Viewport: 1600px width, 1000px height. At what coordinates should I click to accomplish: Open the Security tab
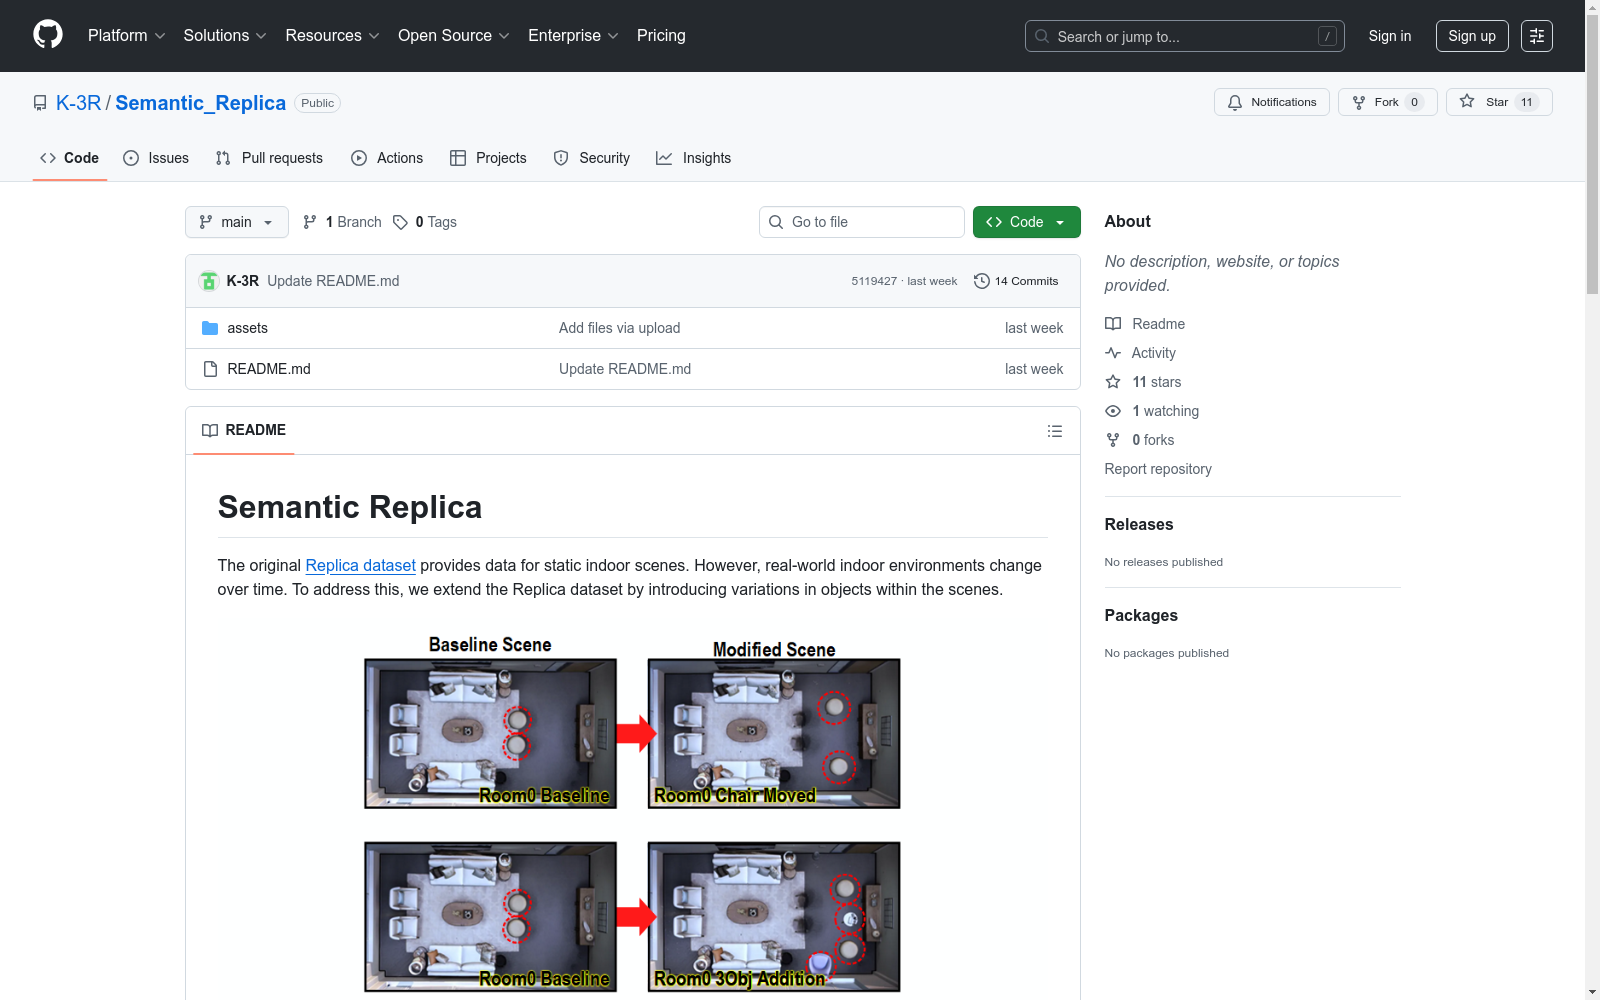click(592, 158)
